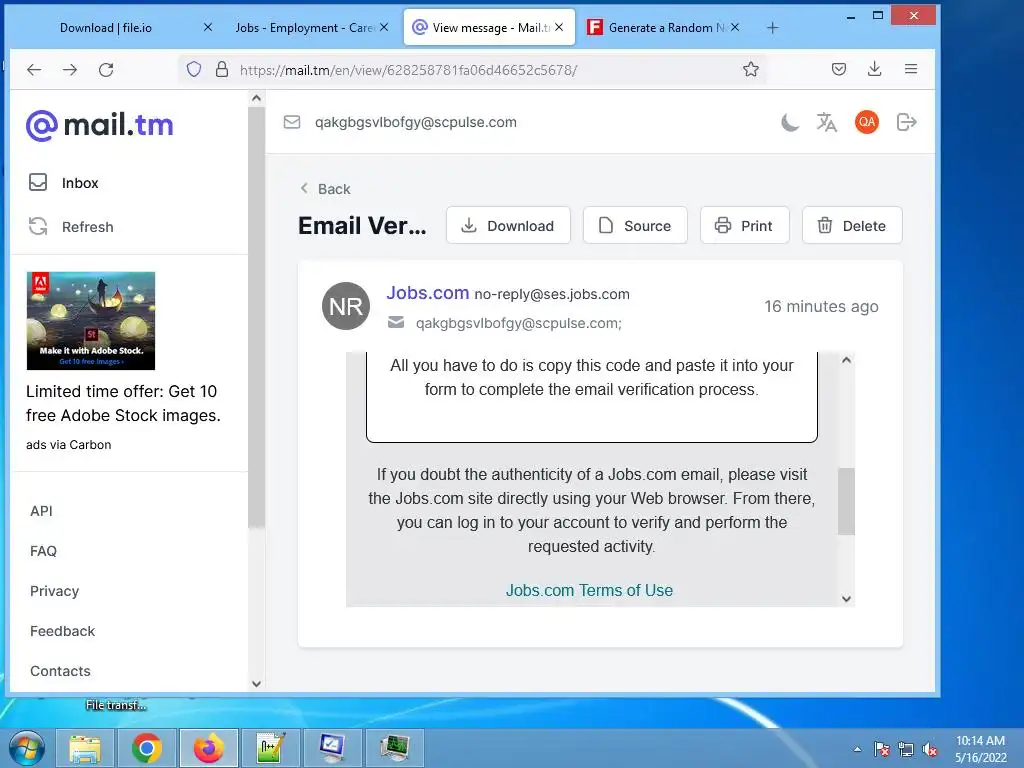This screenshot has width=1024, height=768.
Task: Toggle dark mode moon icon
Action: click(x=790, y=122)
